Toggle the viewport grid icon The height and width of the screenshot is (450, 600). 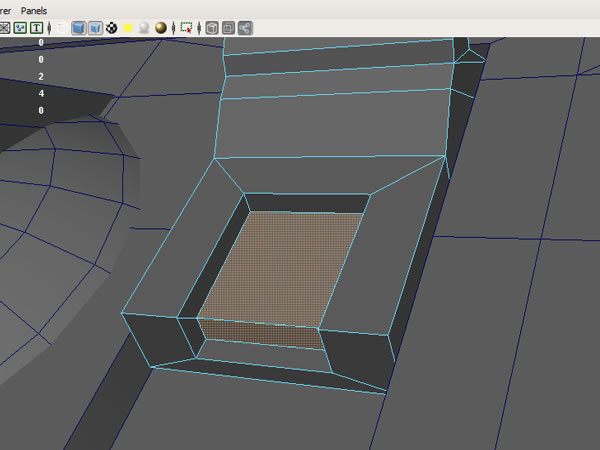[x=4, y=27]
